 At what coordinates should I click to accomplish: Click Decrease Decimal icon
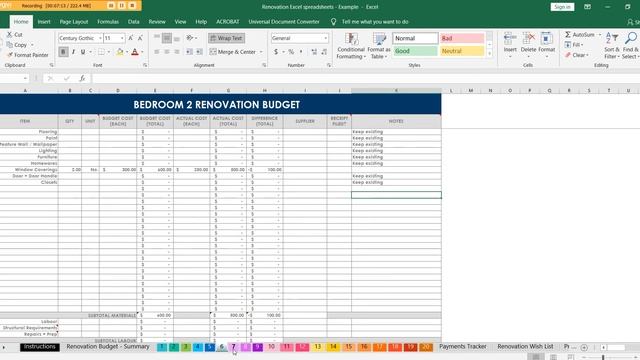coord(324,52)
